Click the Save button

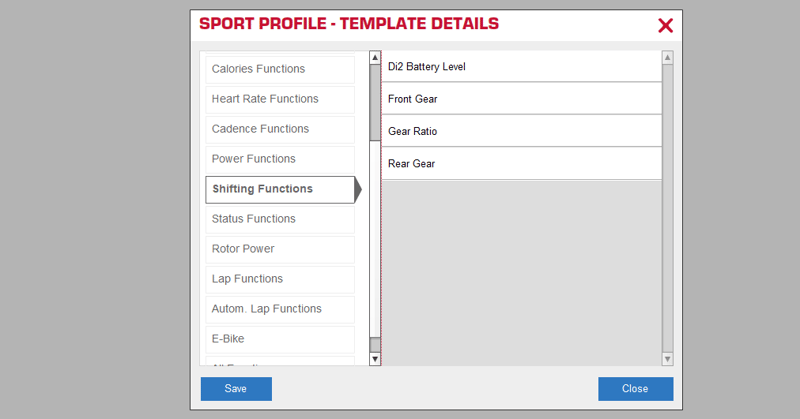pos(236,389)
